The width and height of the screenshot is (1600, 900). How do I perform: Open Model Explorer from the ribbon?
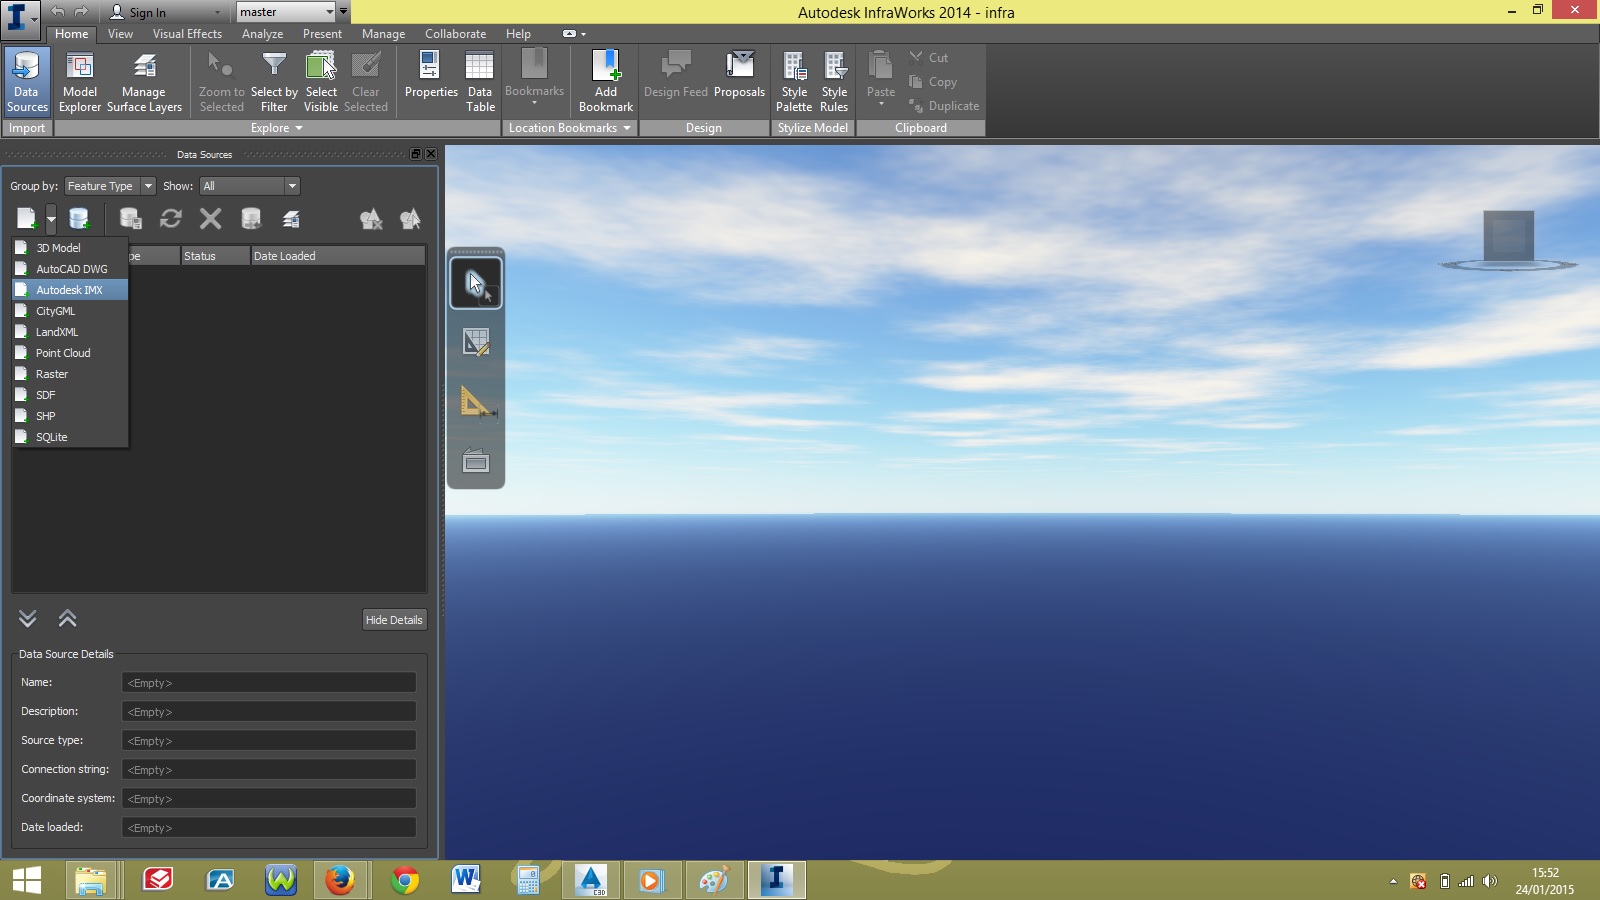[80, 81]
